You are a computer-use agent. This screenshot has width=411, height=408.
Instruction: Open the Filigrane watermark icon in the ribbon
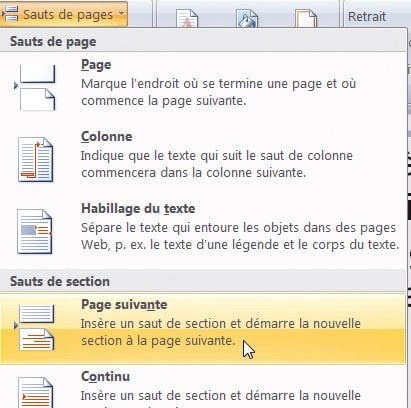coord(187,18)
